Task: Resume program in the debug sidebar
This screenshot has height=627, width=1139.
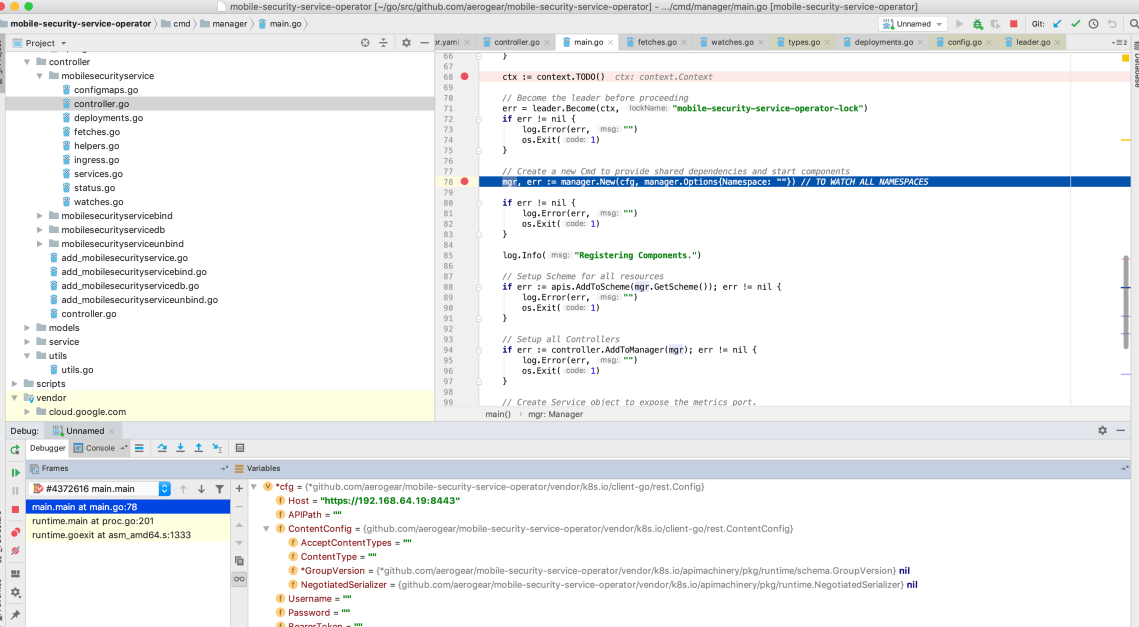Action: pos(15,472)
